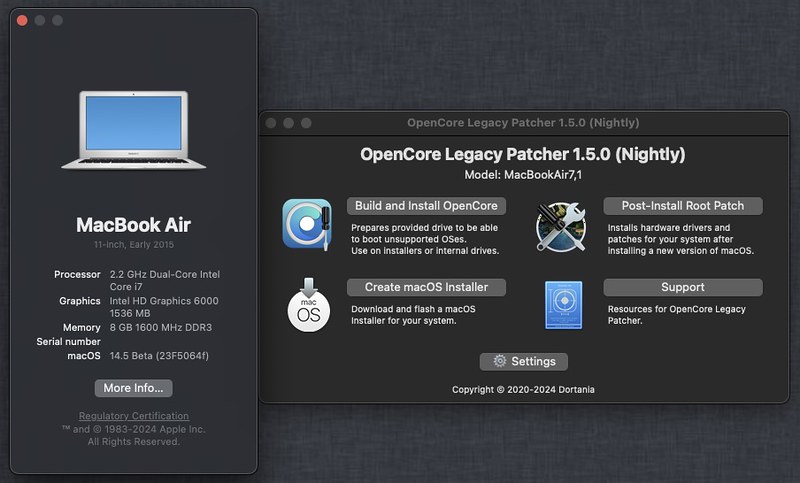The width and height of the screenshot is (800, 483).
Task: Click the Model: MacBookAir7,1 label
Action: click(523, 175)
